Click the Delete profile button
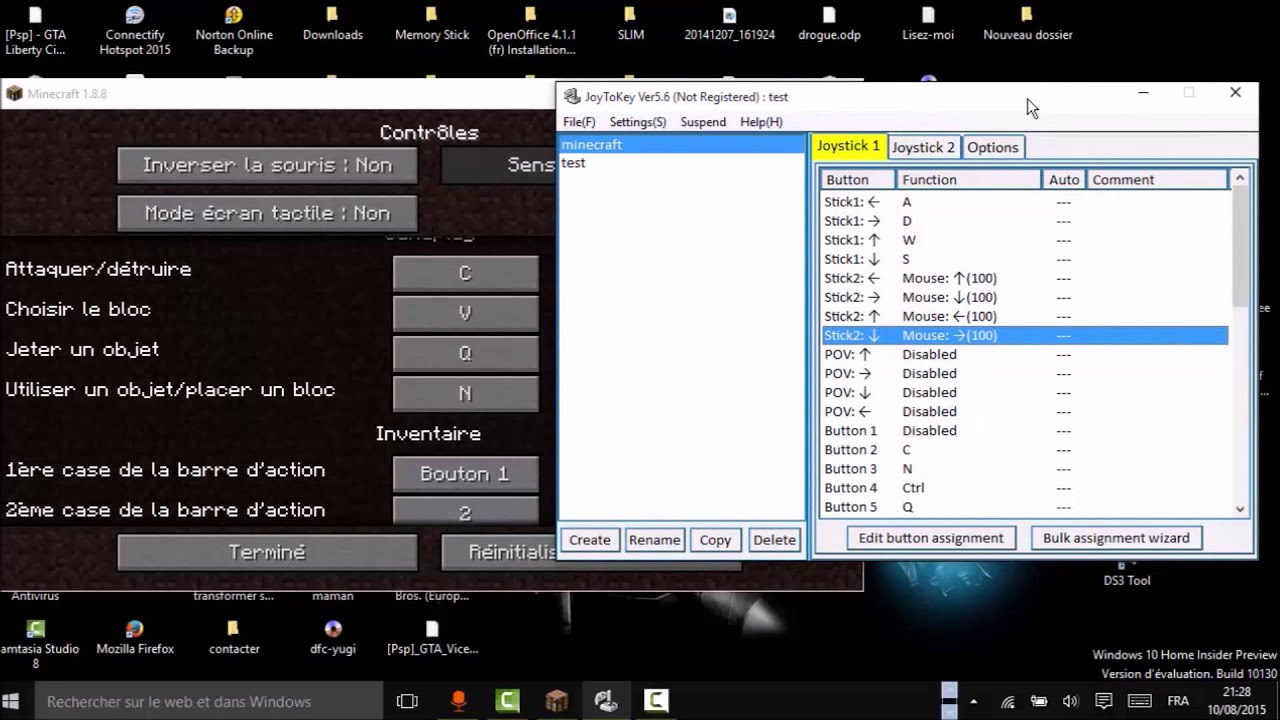The height and width of the screenshot is (720, 1280). pos(774,540)
